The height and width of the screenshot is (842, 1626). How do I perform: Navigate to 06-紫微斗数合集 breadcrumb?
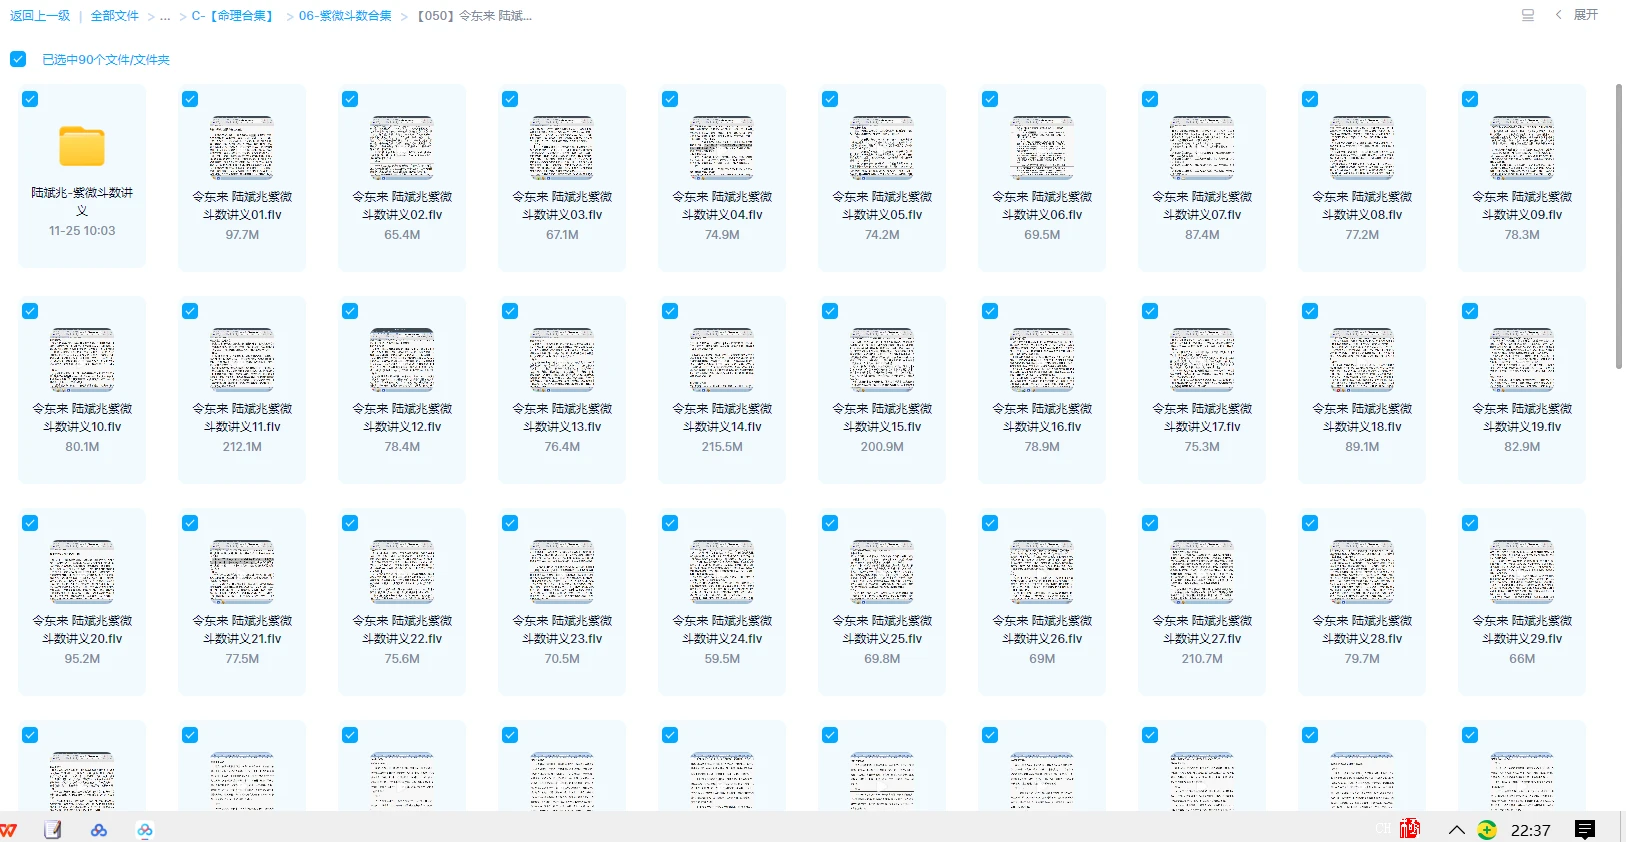(x=345, y=16)
